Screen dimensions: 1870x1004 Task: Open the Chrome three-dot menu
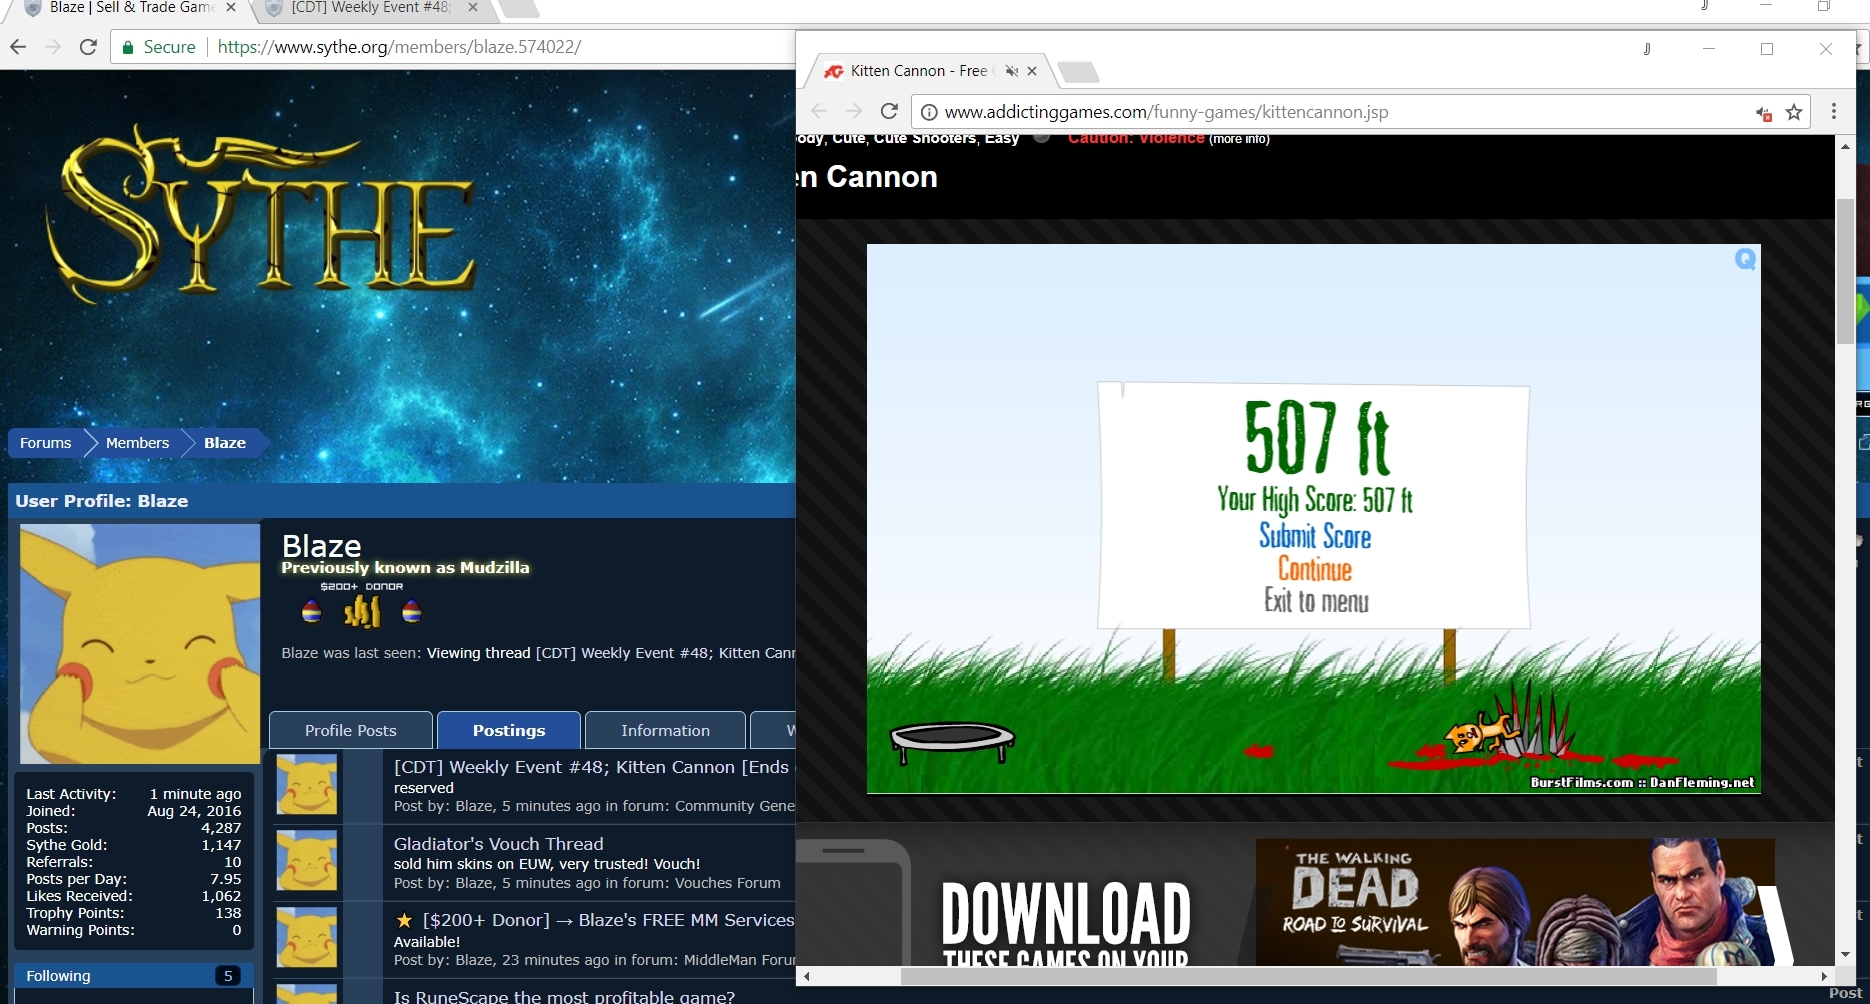pos(1833,111)
